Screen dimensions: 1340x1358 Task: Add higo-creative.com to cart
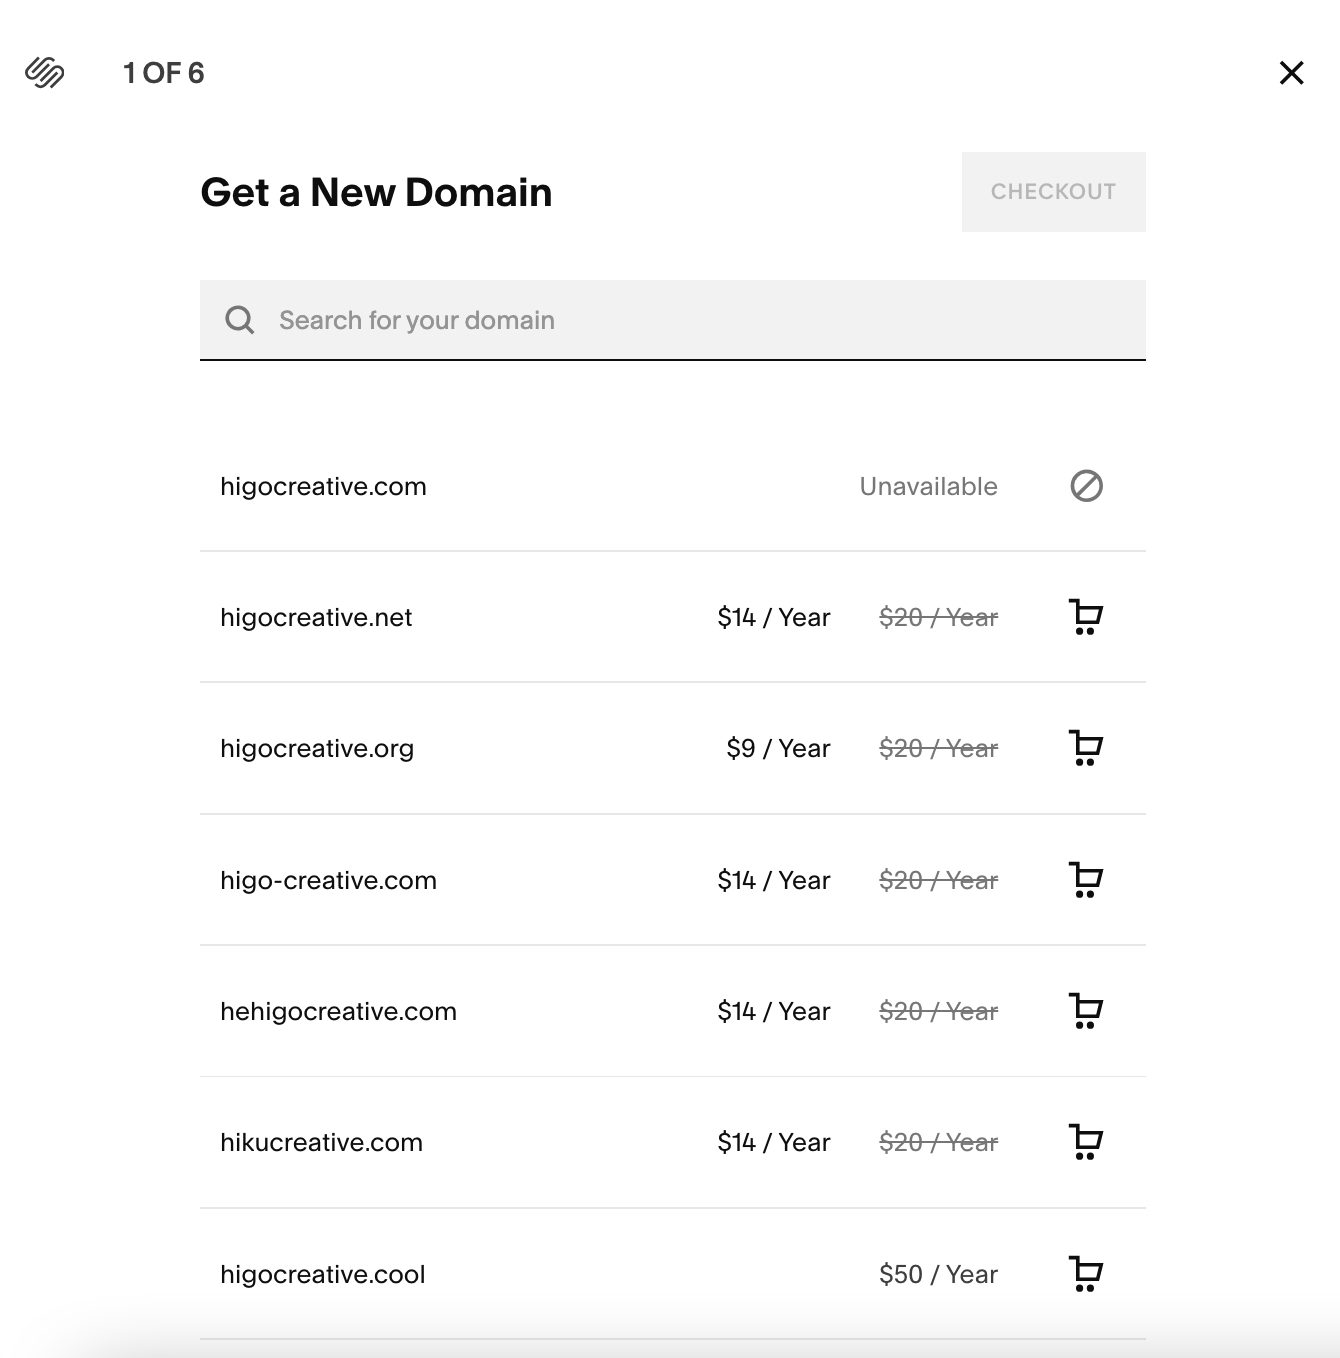click(x=1085, y=880)
